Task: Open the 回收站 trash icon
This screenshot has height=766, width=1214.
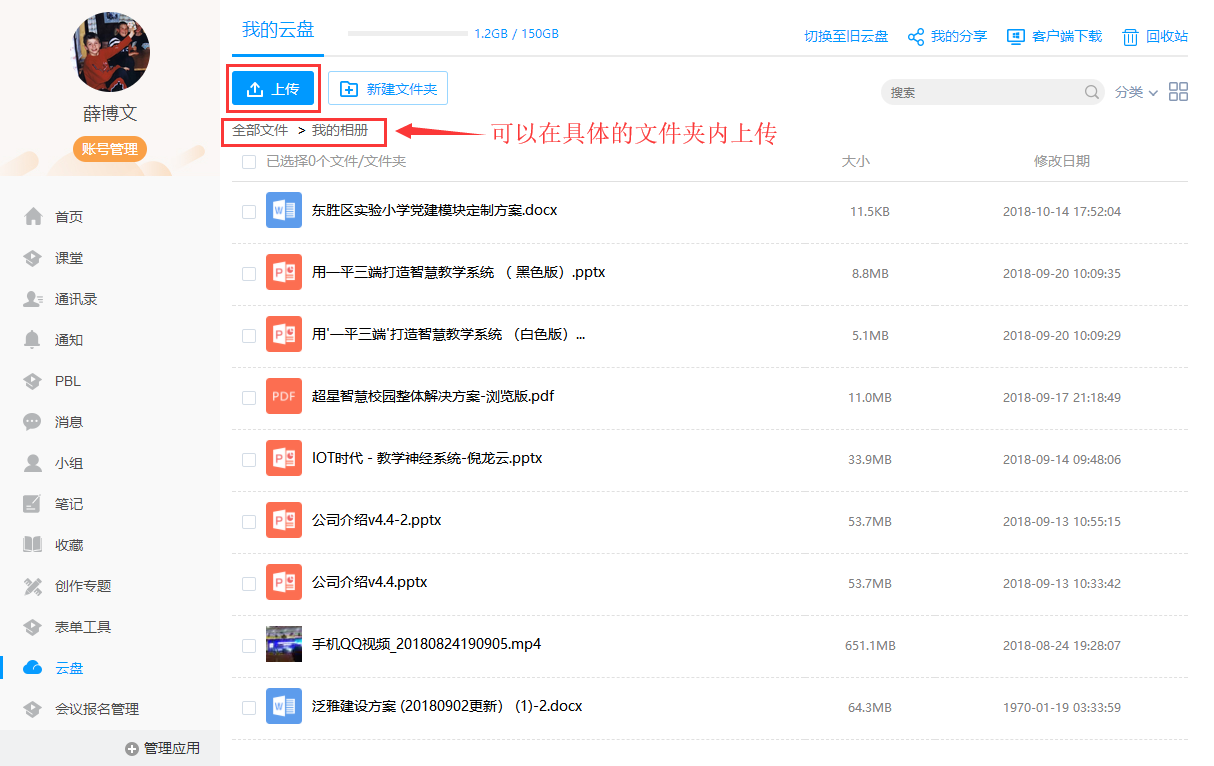Action: (x=1130, y=37)
